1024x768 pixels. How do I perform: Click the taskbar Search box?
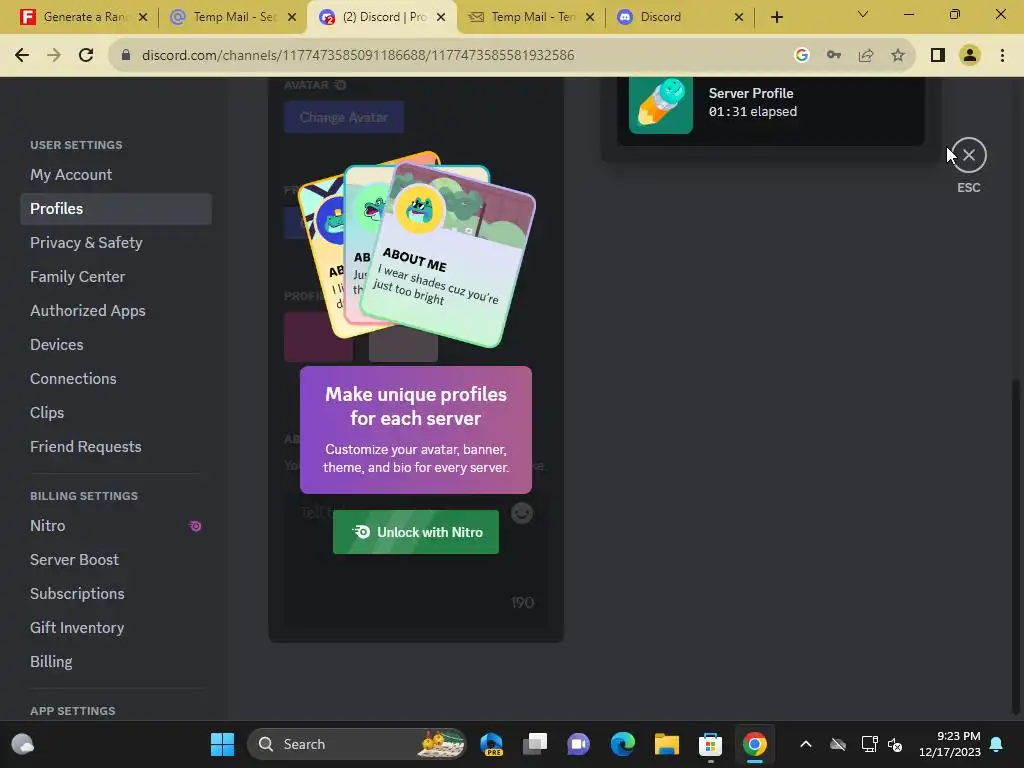tap(357, 744)
